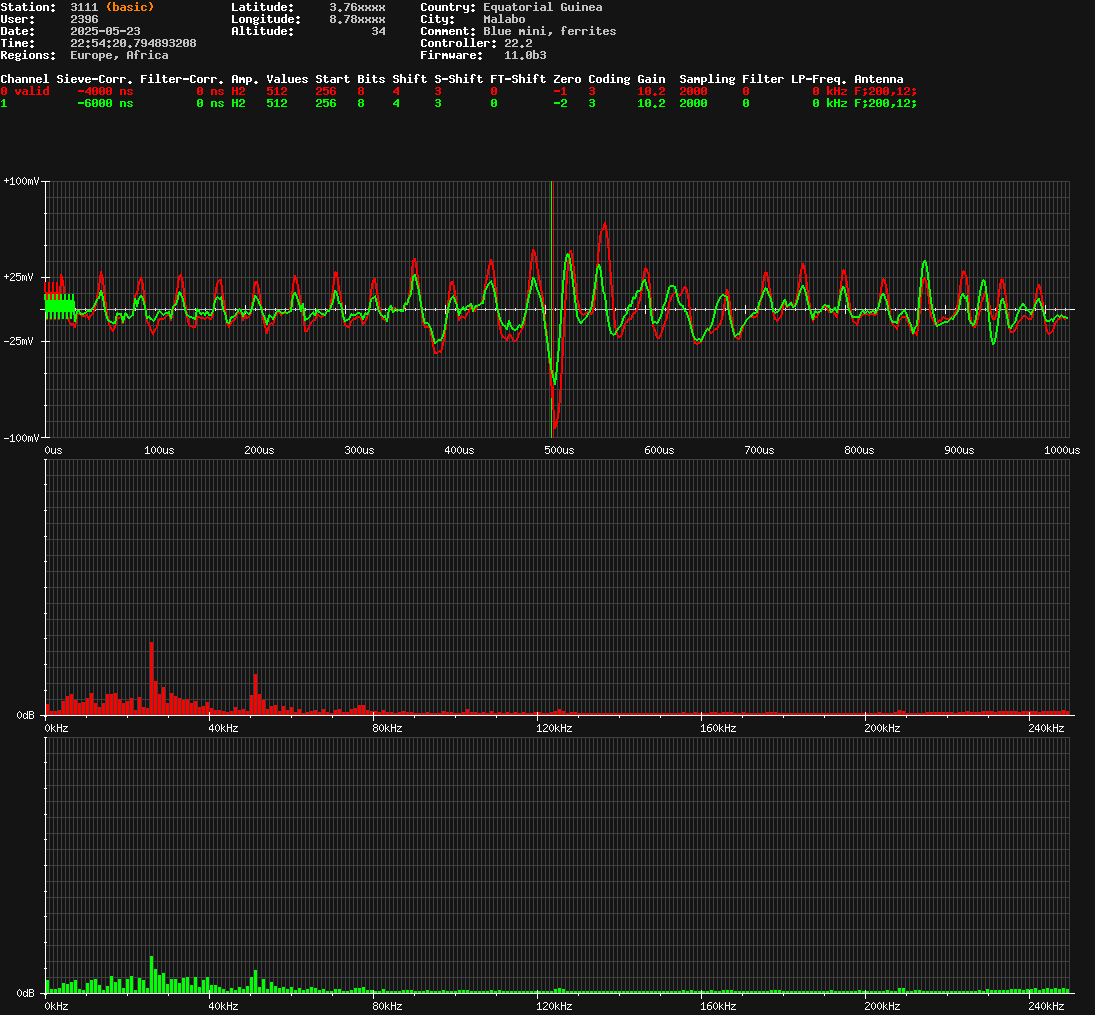Select the Coding column header
1095x1015 pixels.
(609, 79)
